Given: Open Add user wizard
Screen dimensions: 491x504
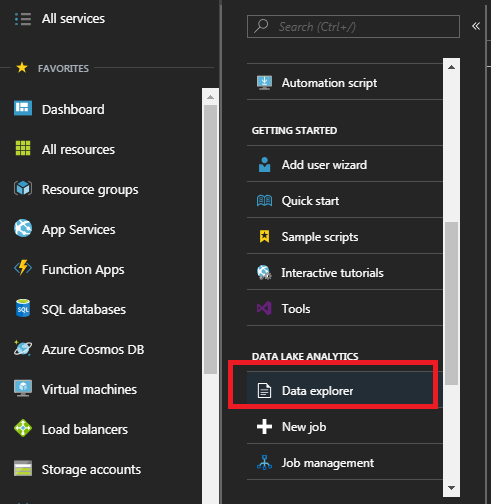Looking at the screenshot, I should (x=345, y=164).
